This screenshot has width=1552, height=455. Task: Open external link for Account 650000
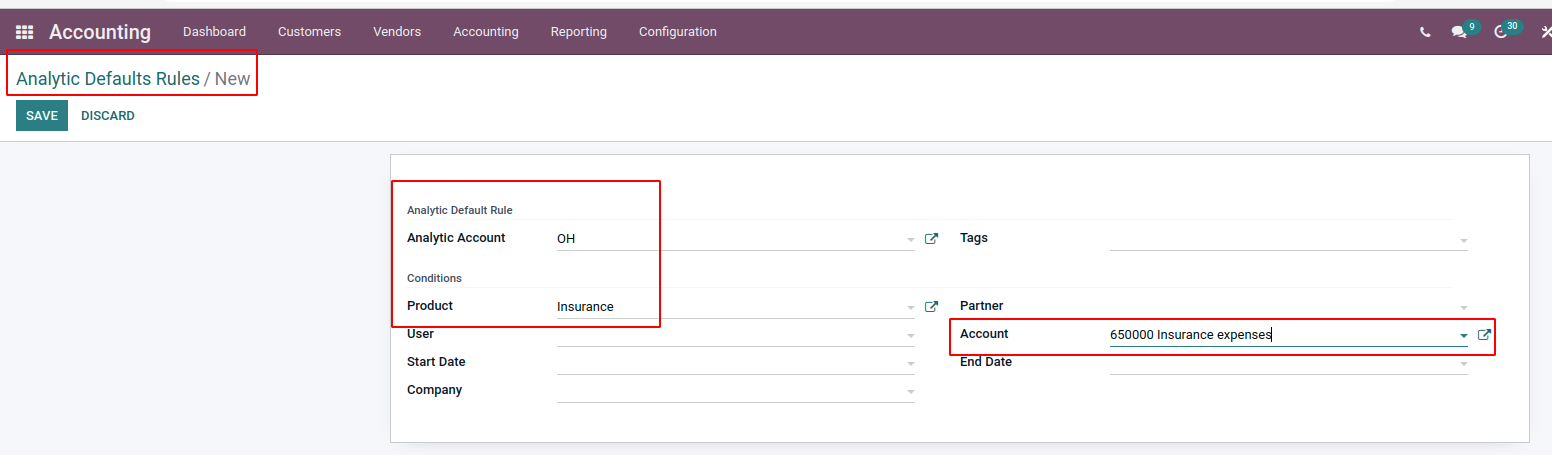point(1484,335)
